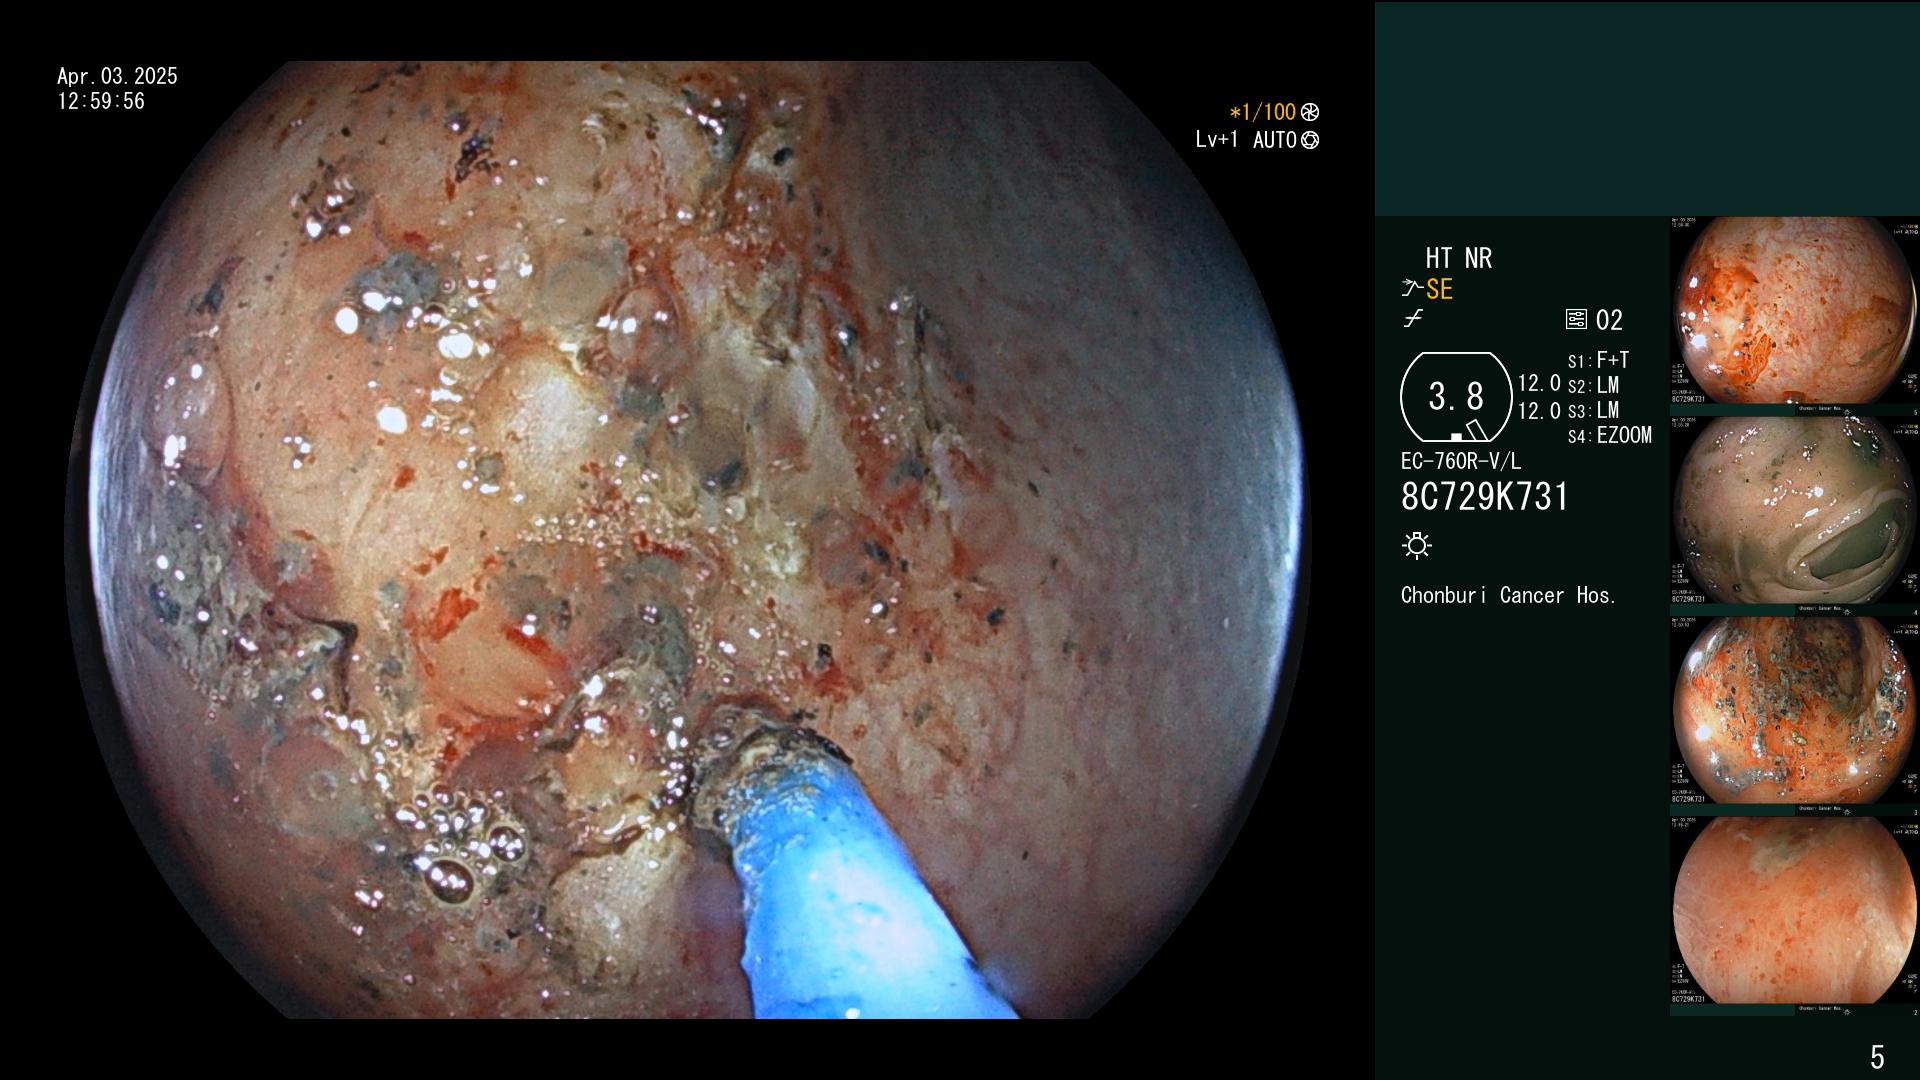Click the S2: LM switch assignment

(x=1593, y=385)
